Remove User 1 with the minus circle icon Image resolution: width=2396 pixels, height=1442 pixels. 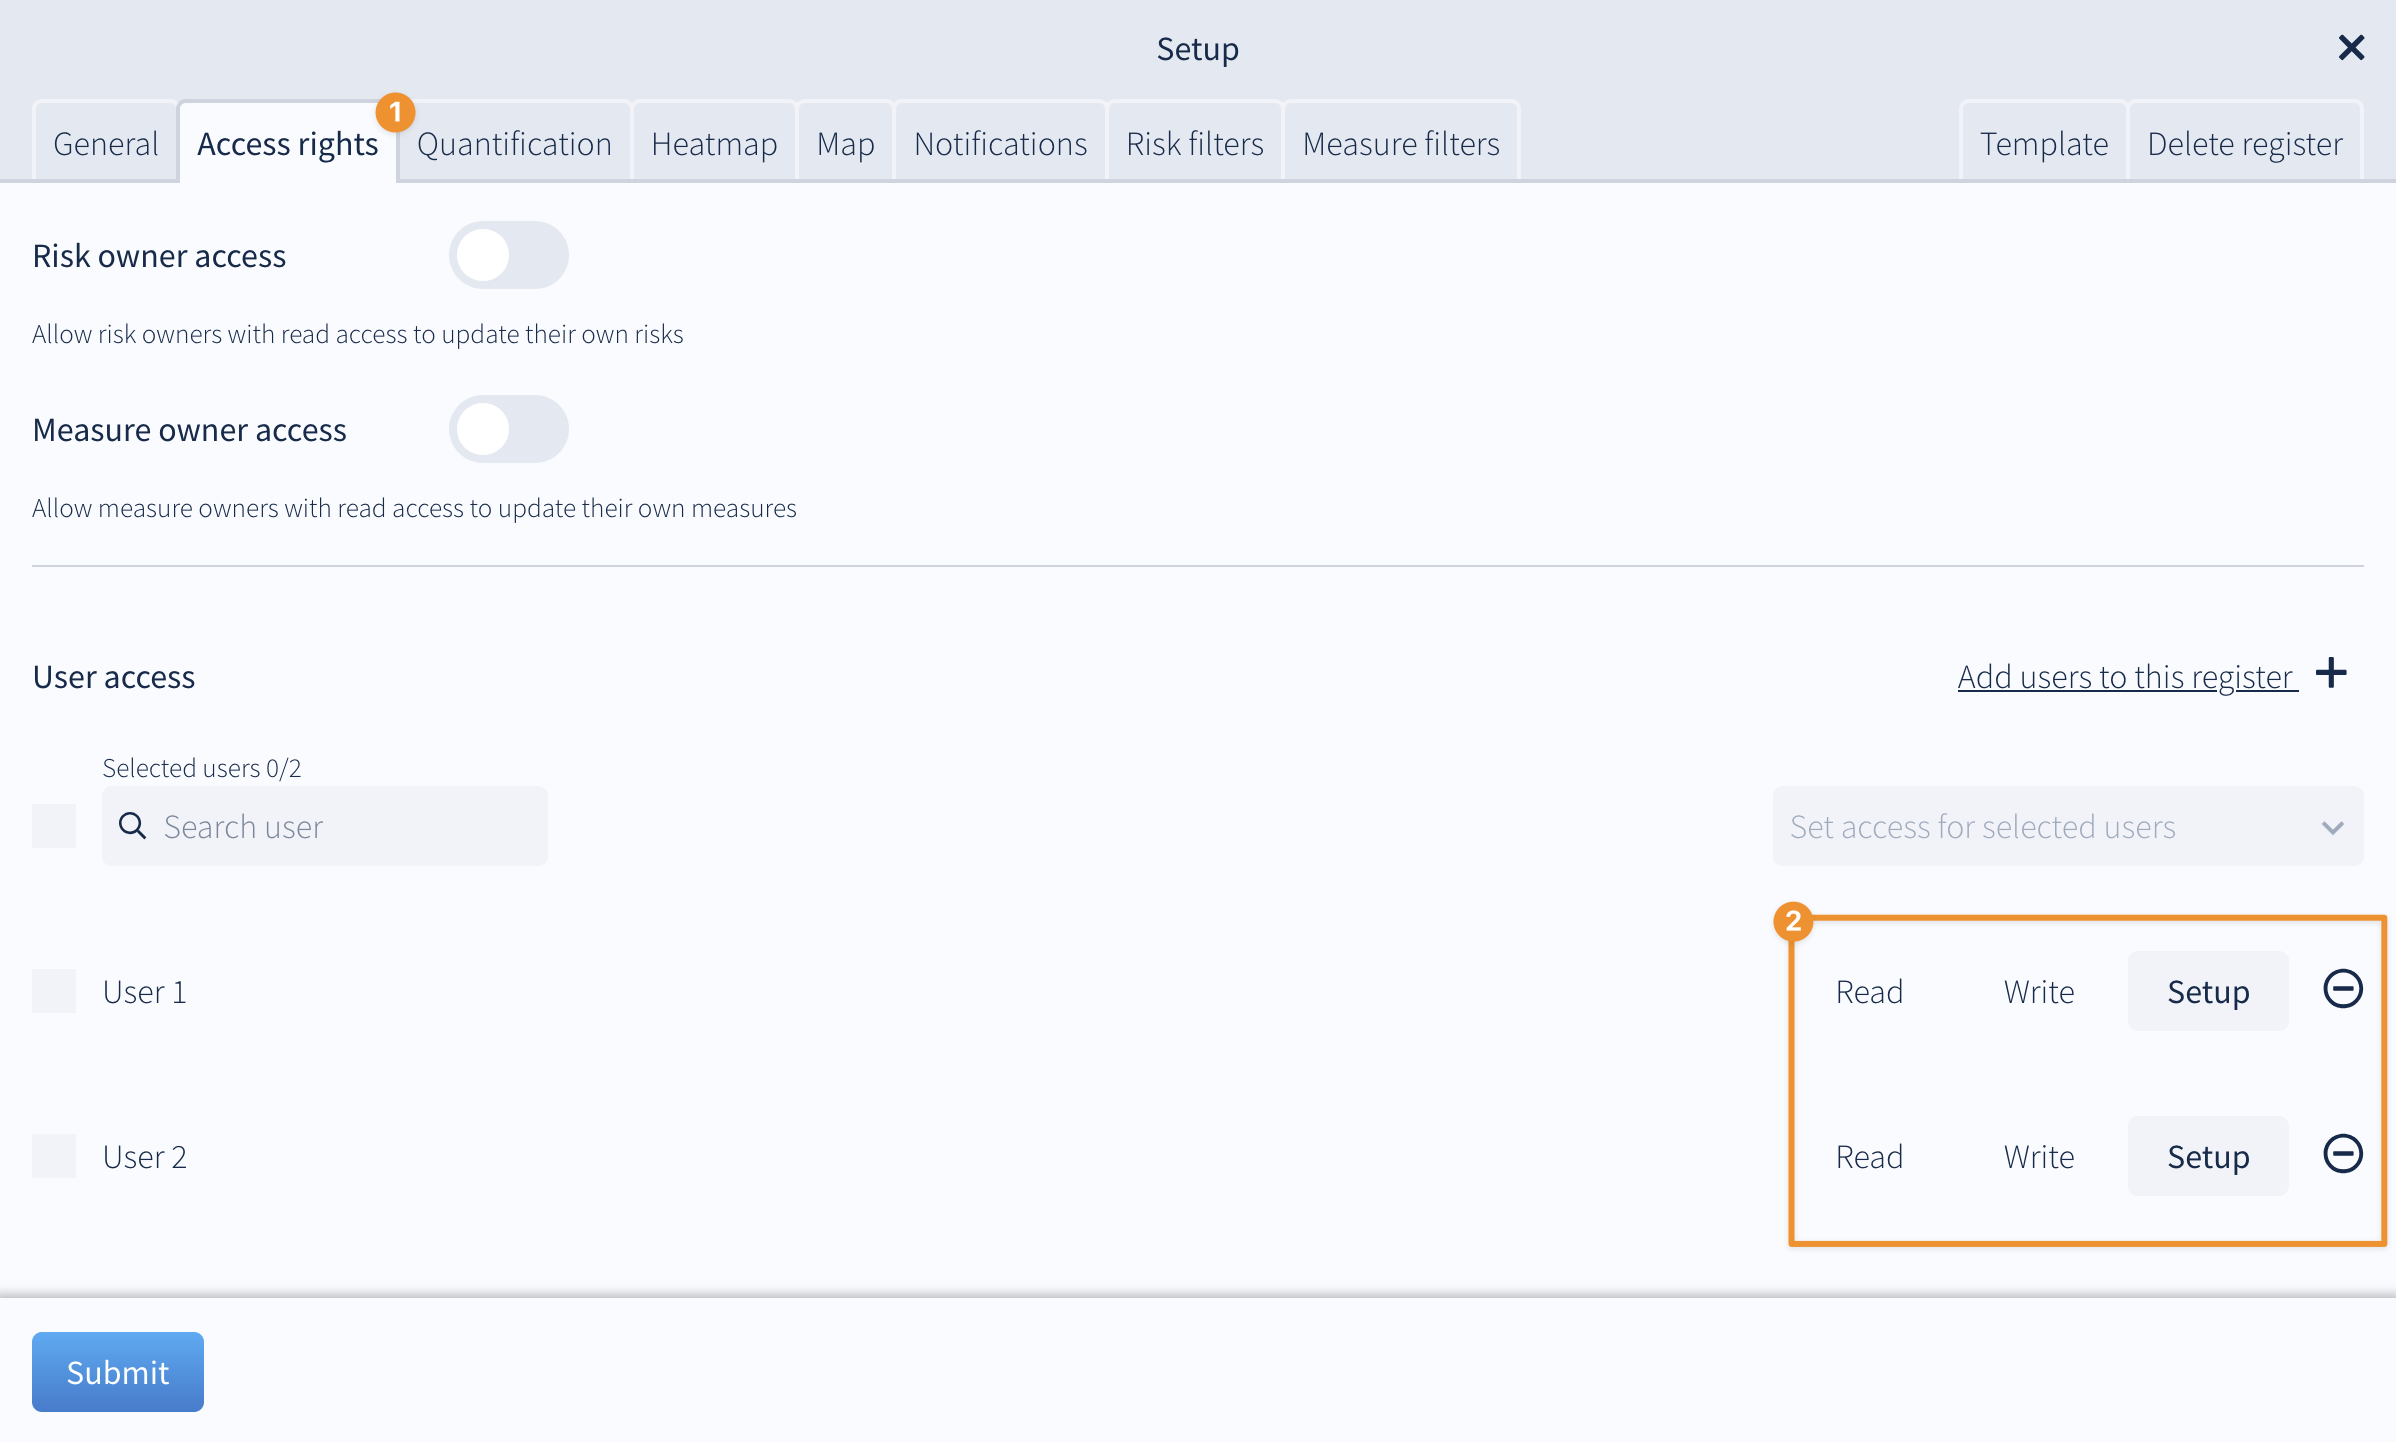click(x=2342, y=989)
